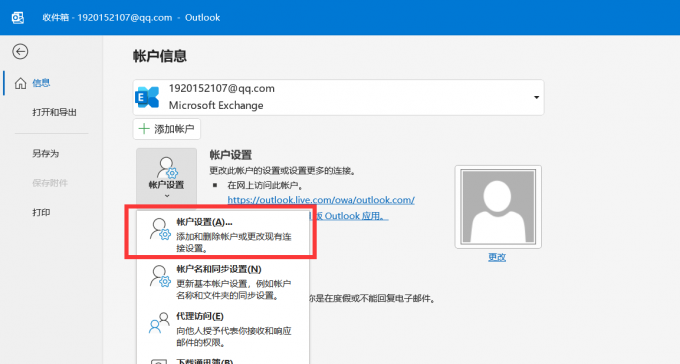Choose 帐户名和同步设置(N) menu entry
Viewport: 680px width, 364px height.
click(223, 282)
